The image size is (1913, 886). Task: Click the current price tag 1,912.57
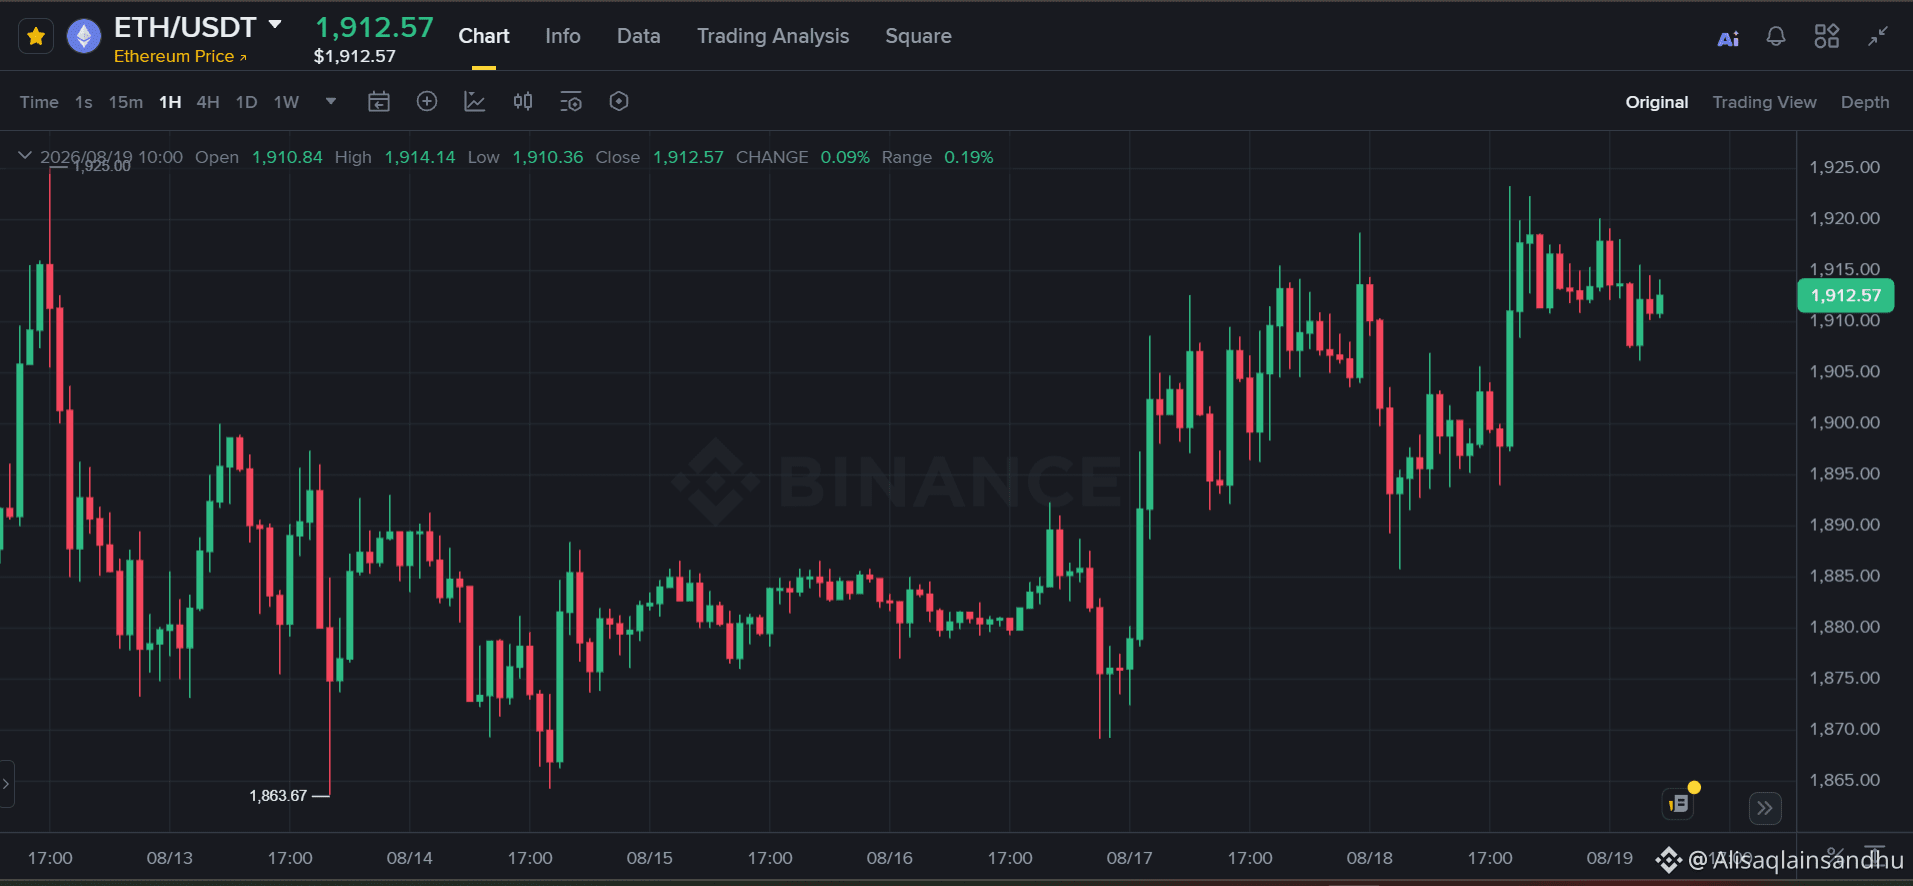[1846, 295]
